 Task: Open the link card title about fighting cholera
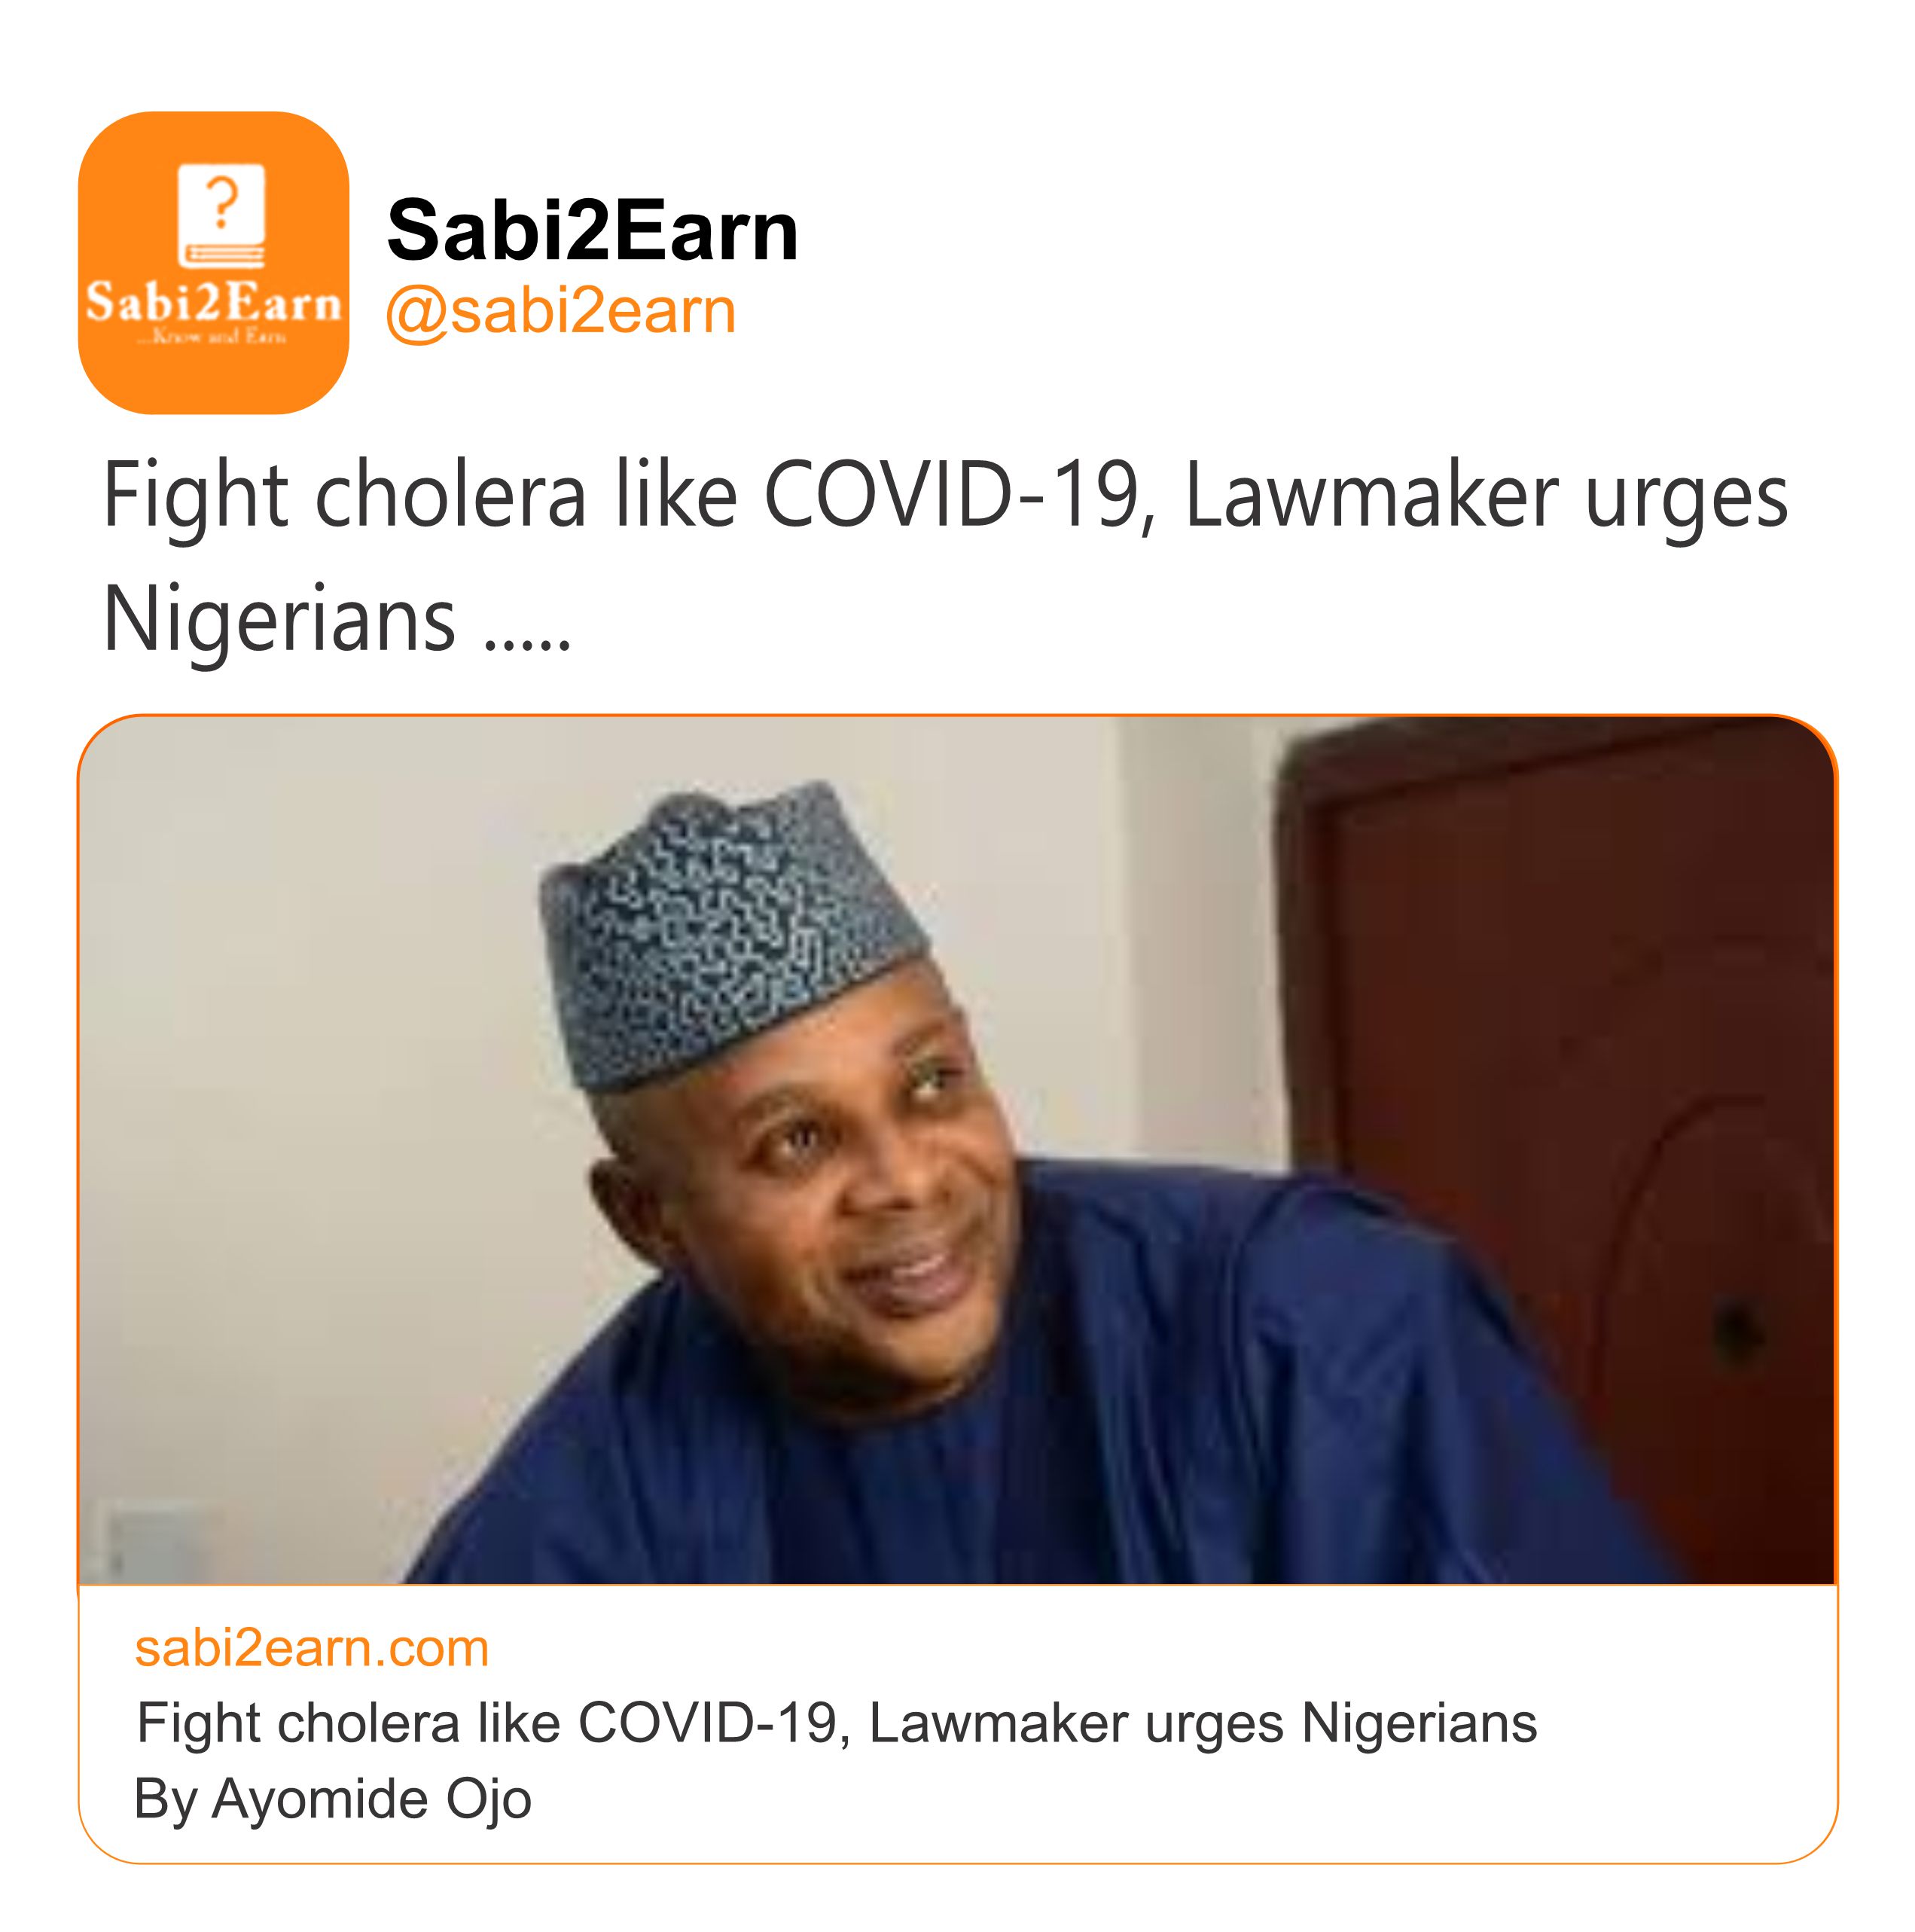836,1723
